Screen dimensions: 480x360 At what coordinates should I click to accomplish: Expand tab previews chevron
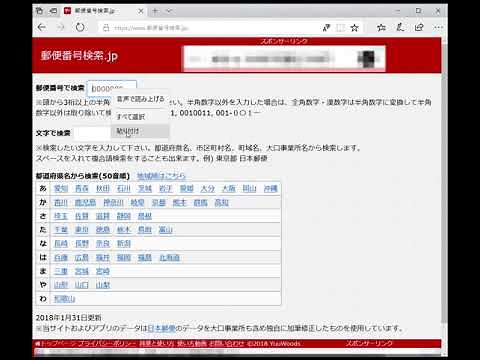point(169,11)
